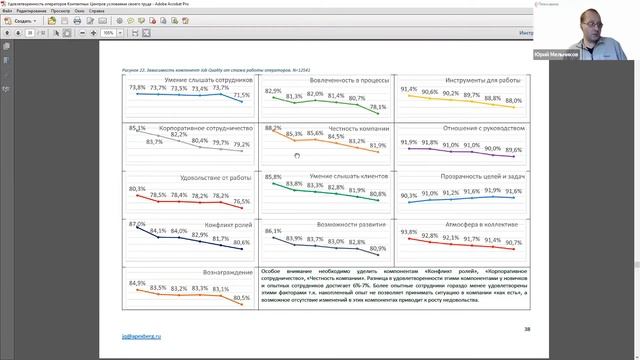Screen dimensions: 640x360
Task: Click the toolbar icon right of the red stamp icon
Action: (x=163, y=21)
